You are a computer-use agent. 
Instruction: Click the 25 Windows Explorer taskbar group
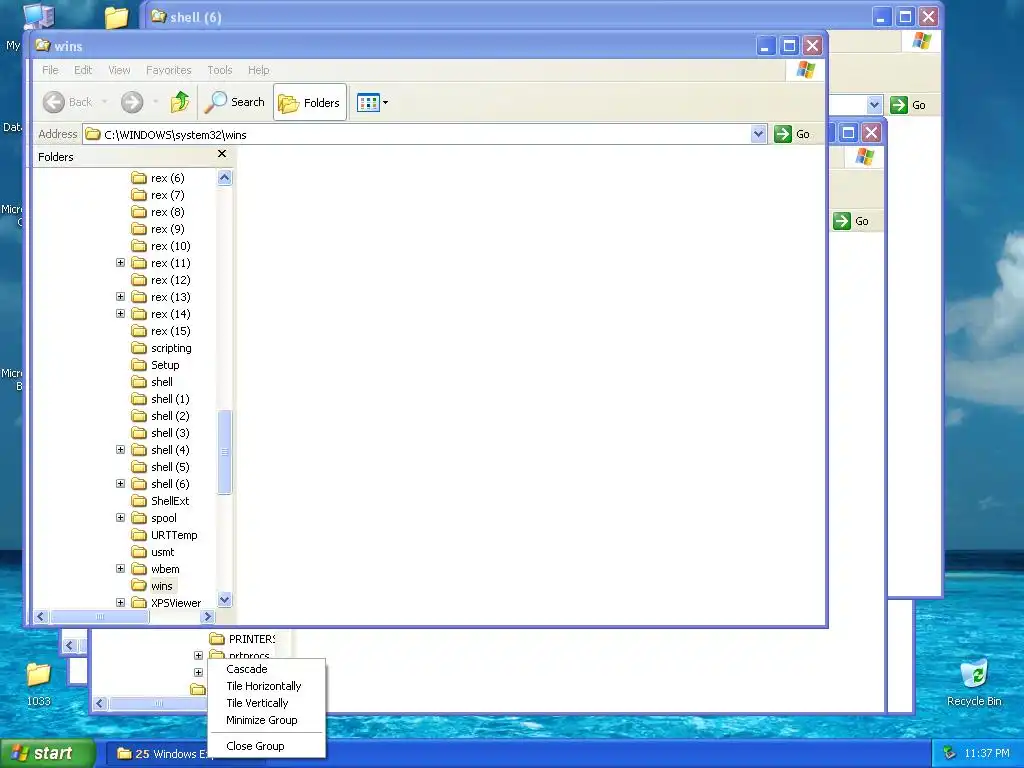pos(159,754)
